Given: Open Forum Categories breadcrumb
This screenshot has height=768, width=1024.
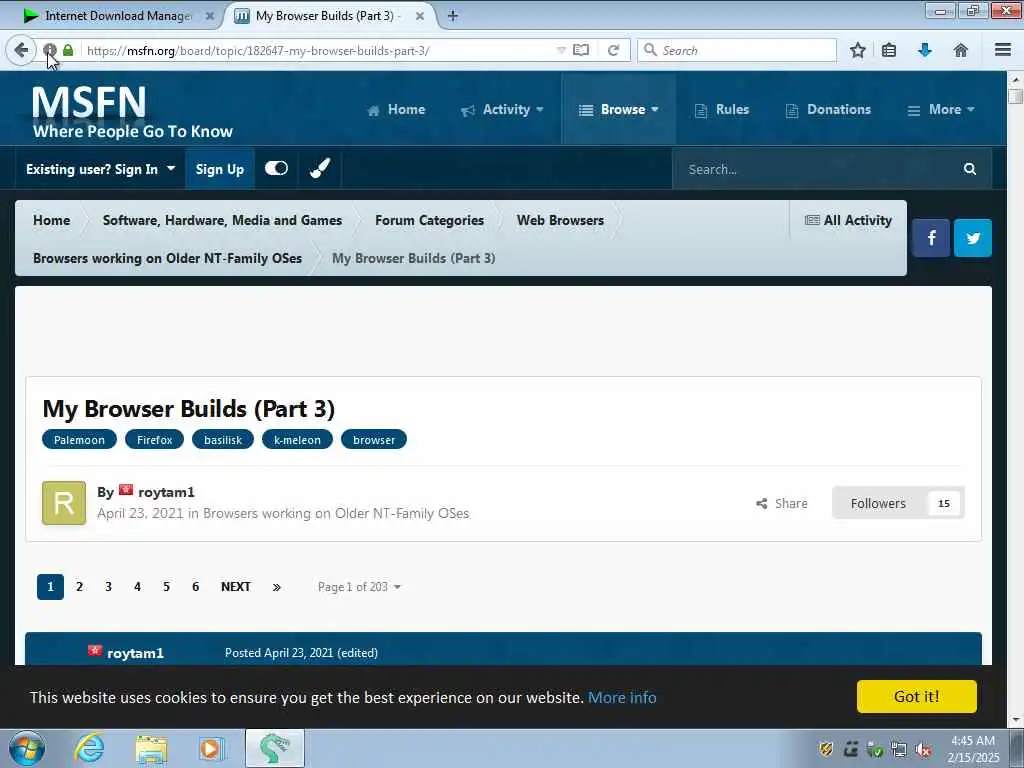Looking at the screenshot, I should click(x=429, y=220).
